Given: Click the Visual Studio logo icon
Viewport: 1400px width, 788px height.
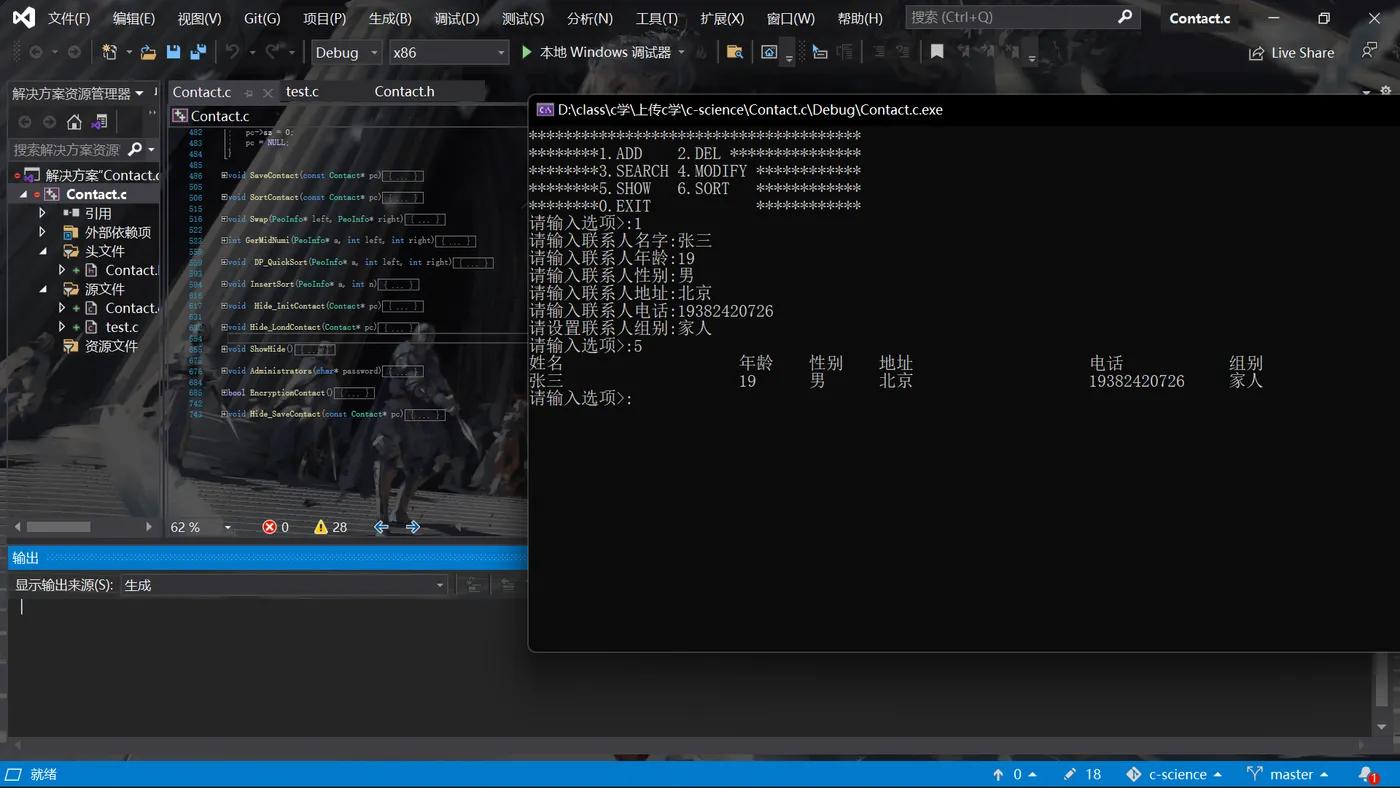Looking at the screenshot, I should click(x=23, y=18).
